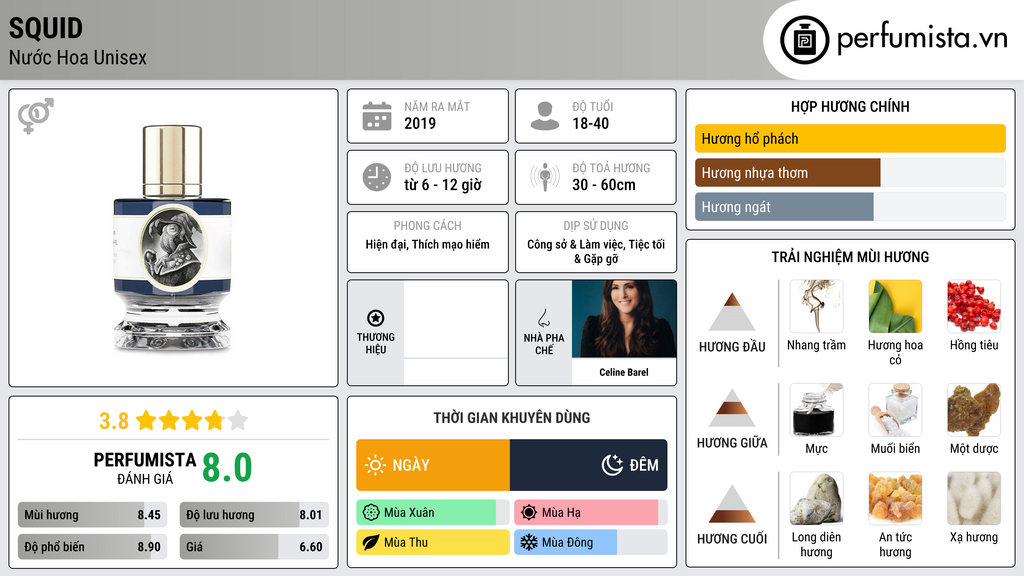Viewport: 1024px width, 576px height.
Task: Select the Hồng tiêu note image
Action: [x=974, y=306]
